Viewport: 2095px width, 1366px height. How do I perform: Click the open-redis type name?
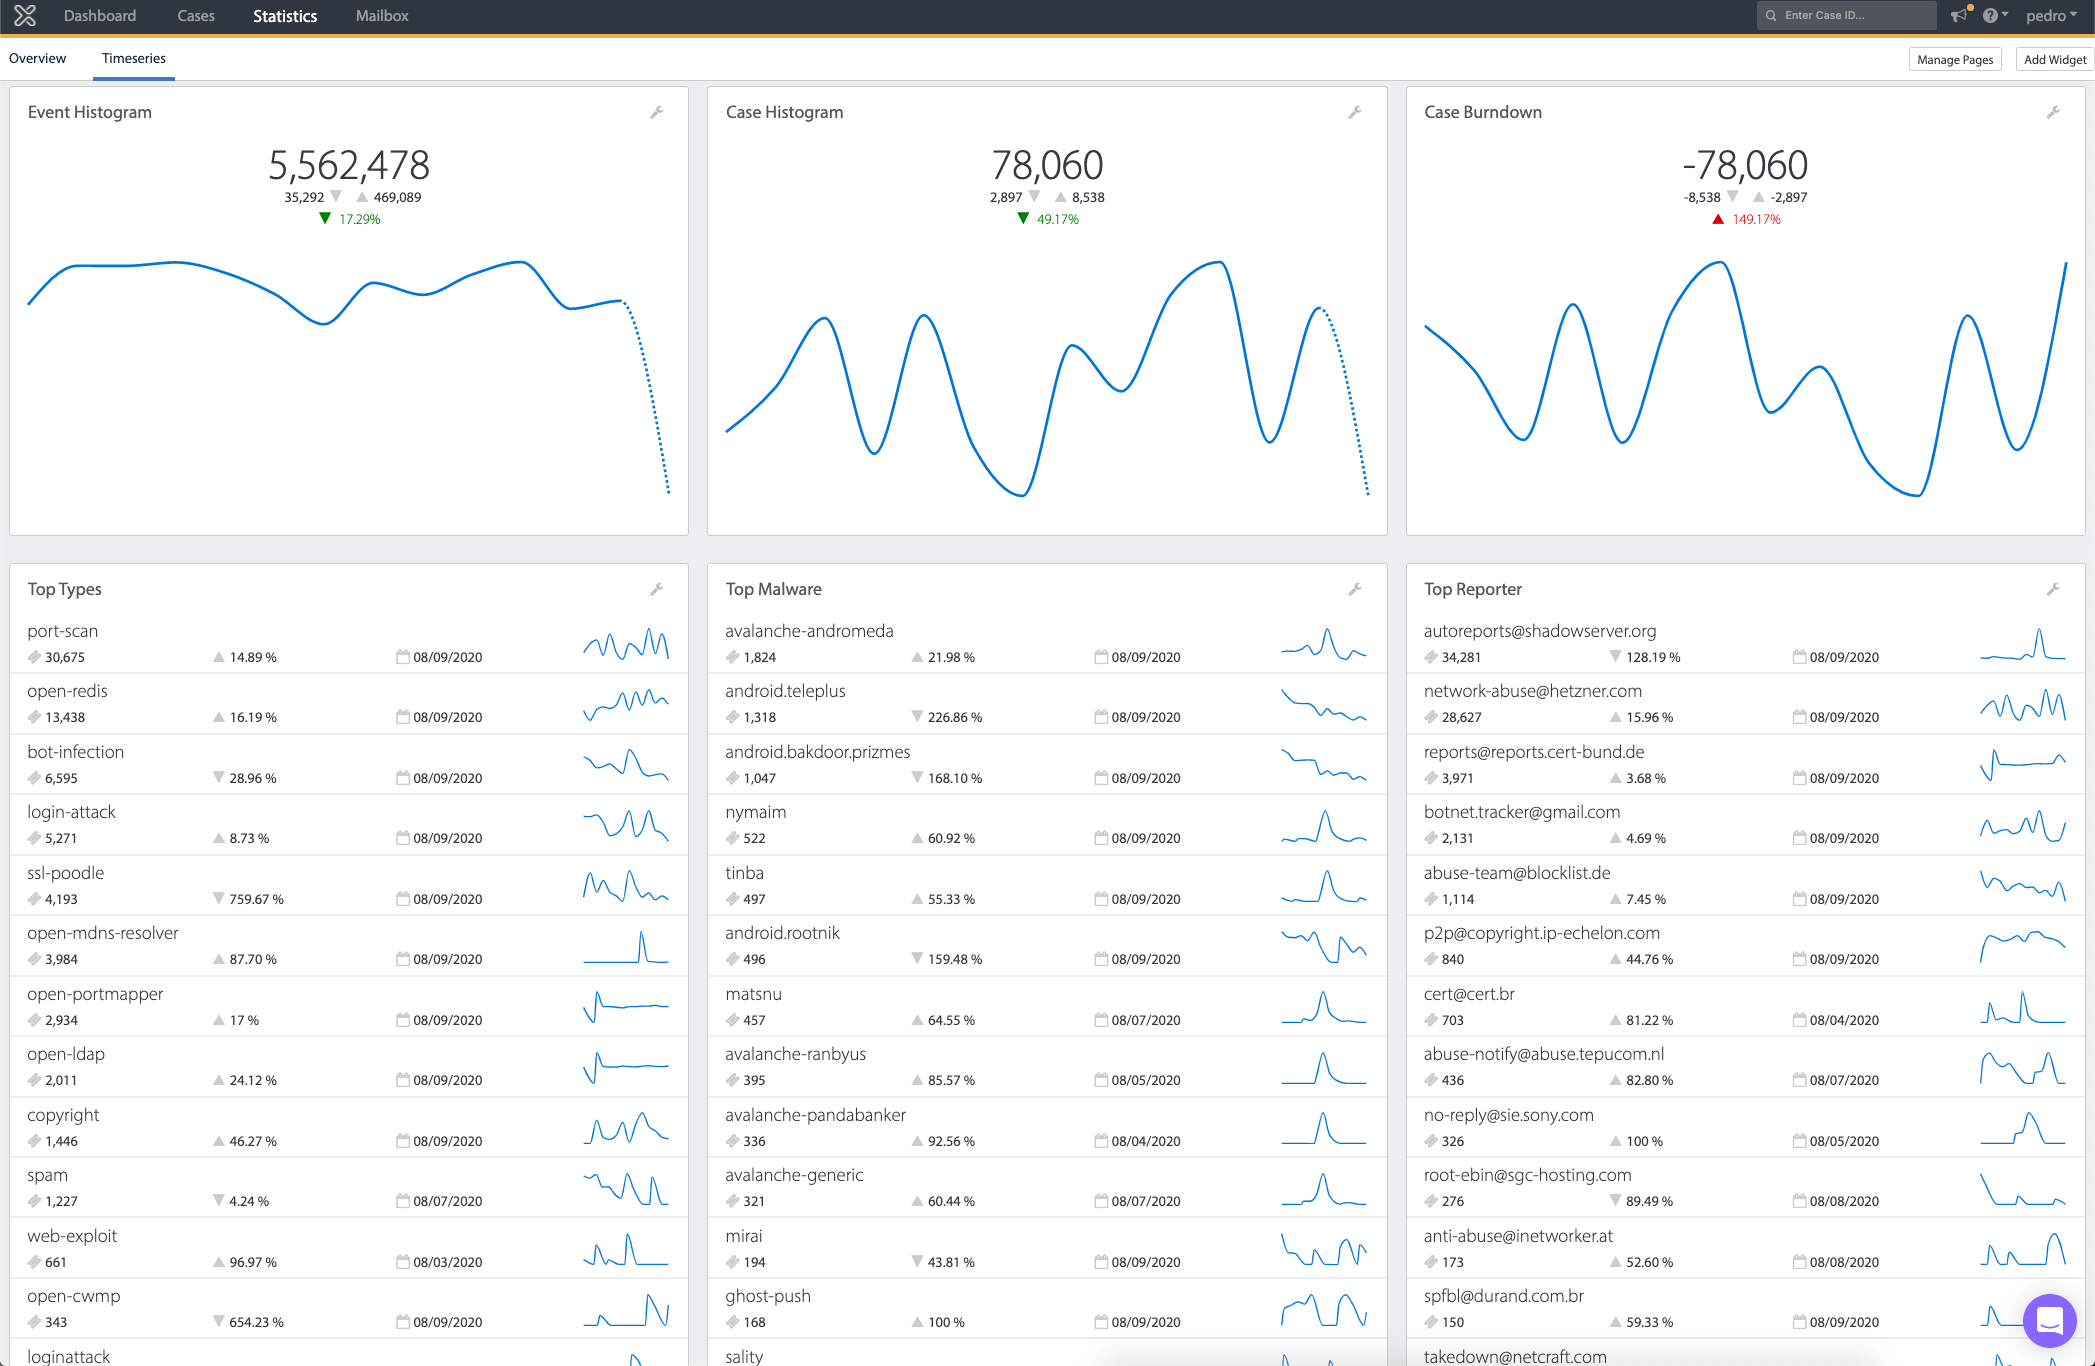click(67, 691)
